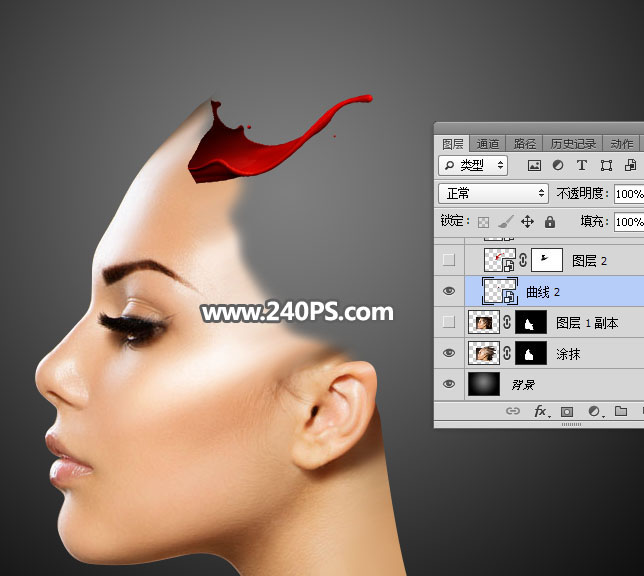The width and height of the screenshot is (644, 576).
Task: Select 图层 2 layer thumbnail
Action: click(499, 260)
